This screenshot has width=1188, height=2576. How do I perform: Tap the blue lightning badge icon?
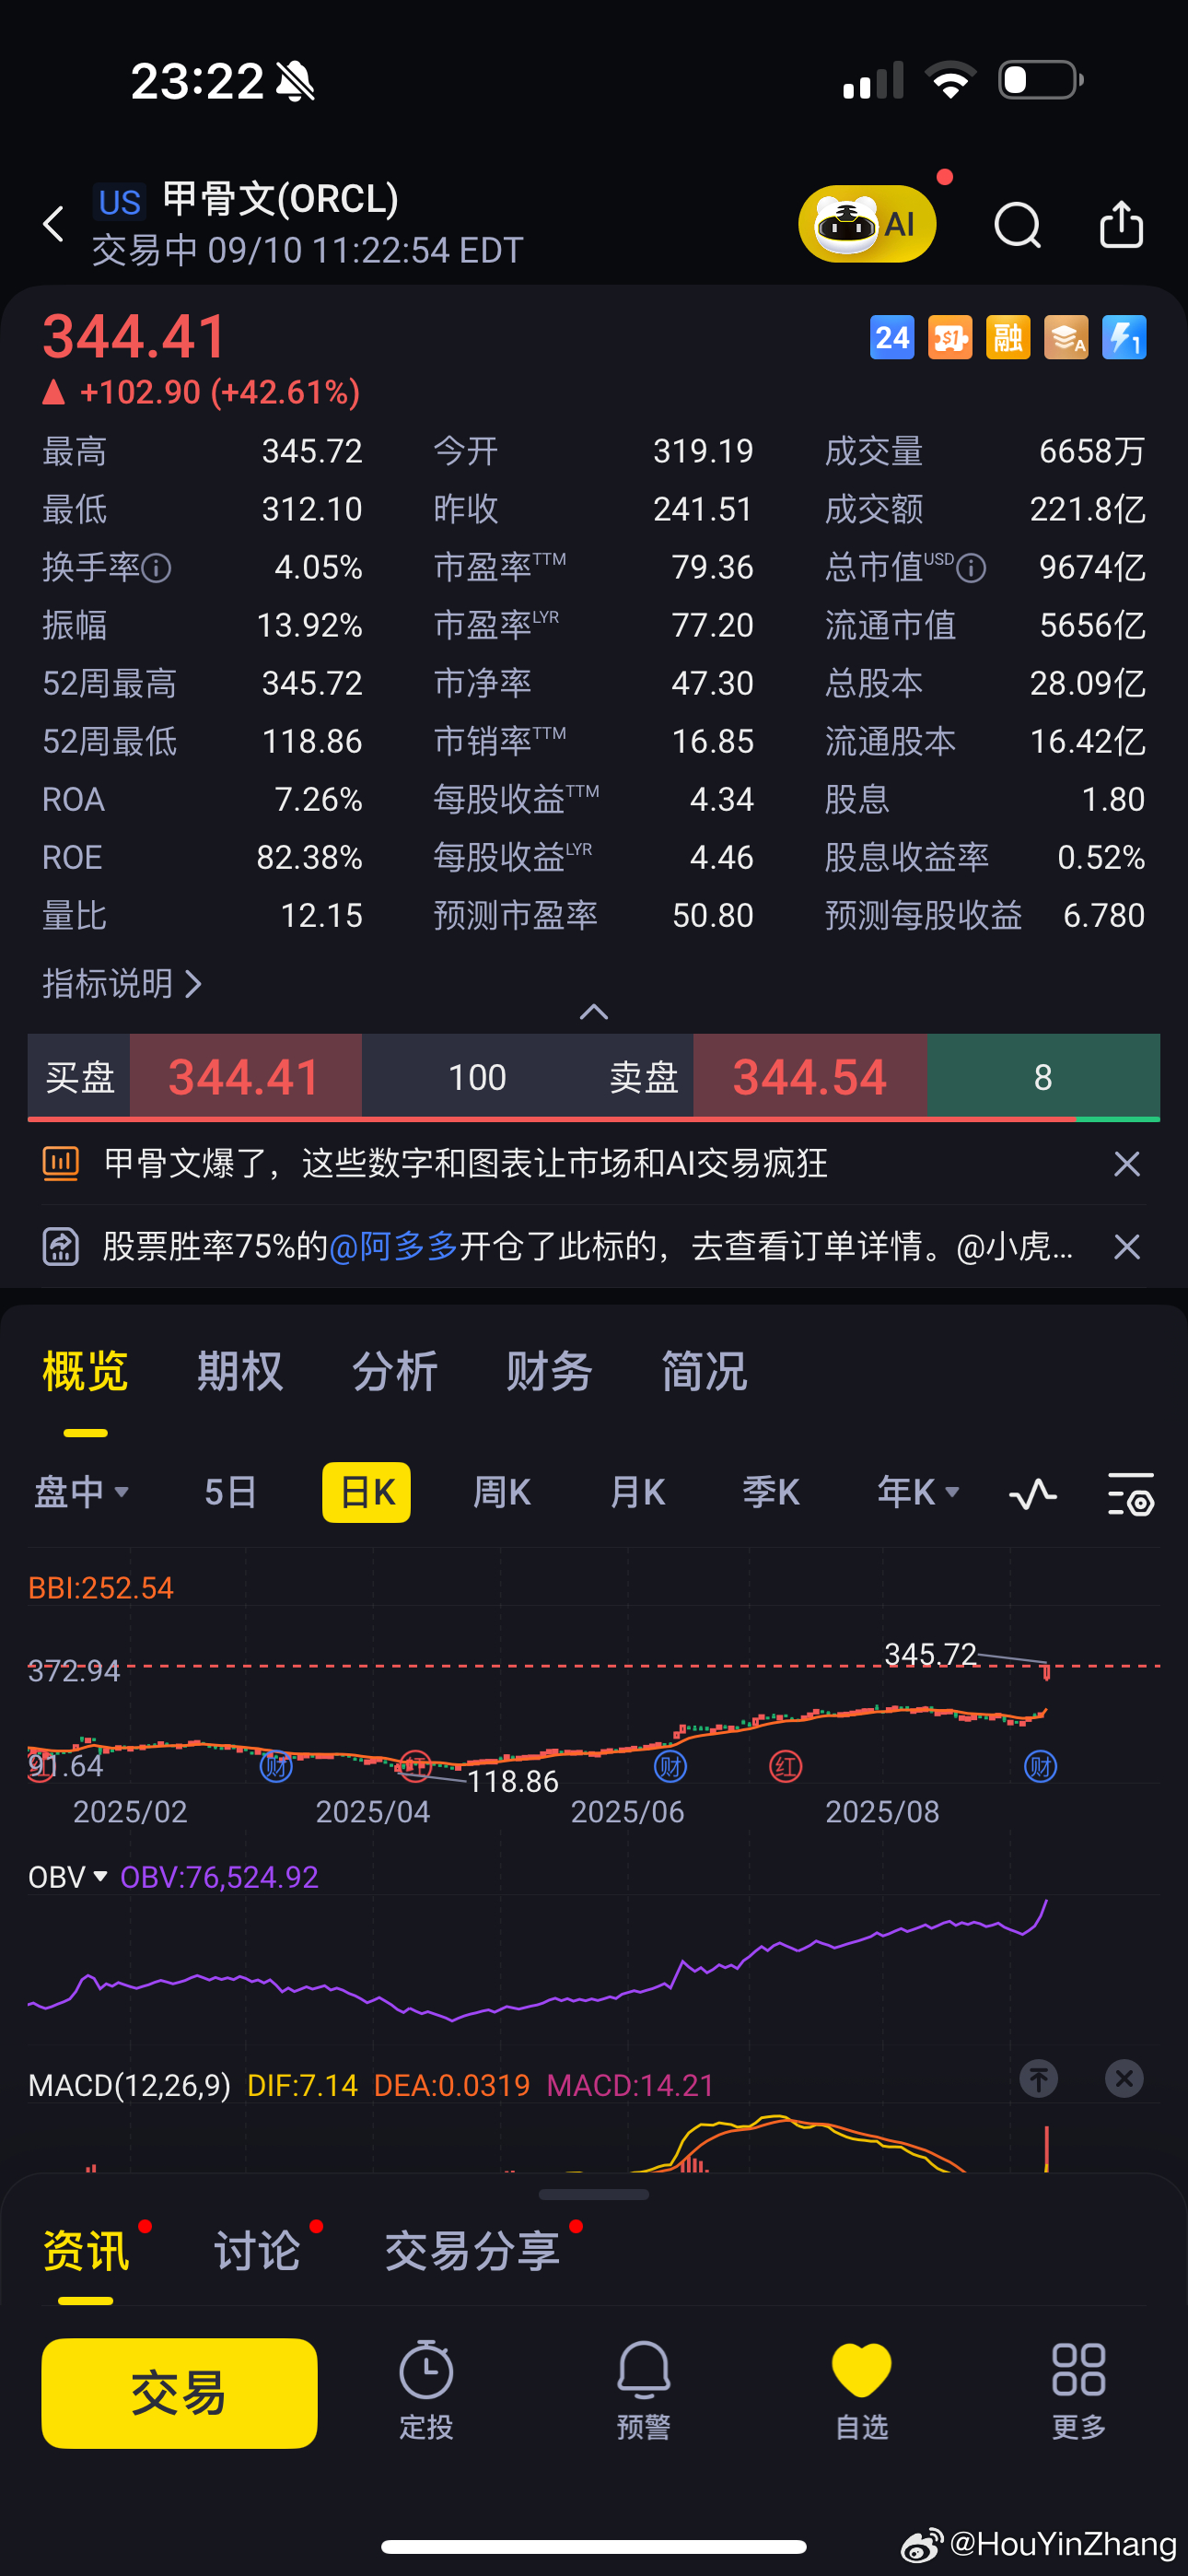click(x=1124, y=338)
